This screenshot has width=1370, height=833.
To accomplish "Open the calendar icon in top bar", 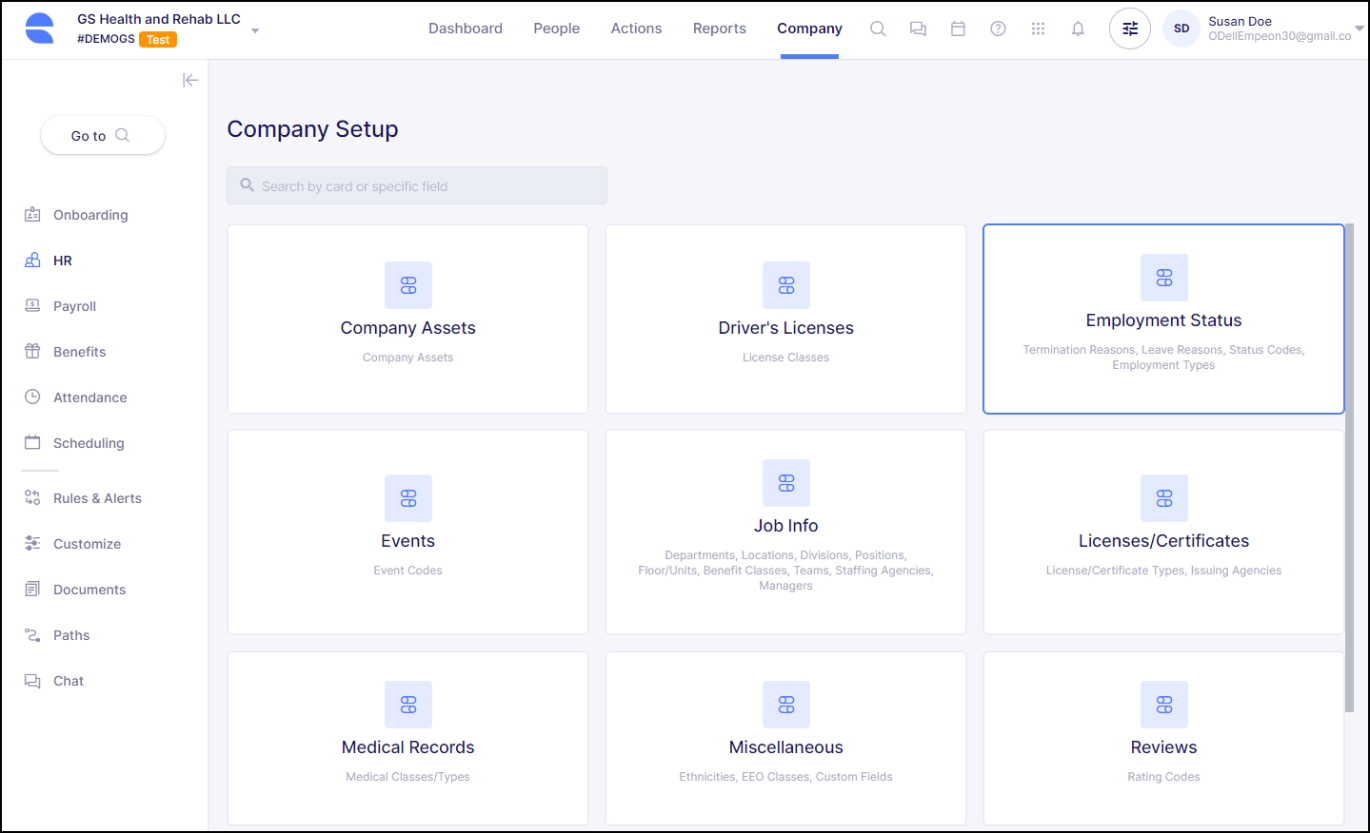I will pyautogui.click(x=958, y=29).
